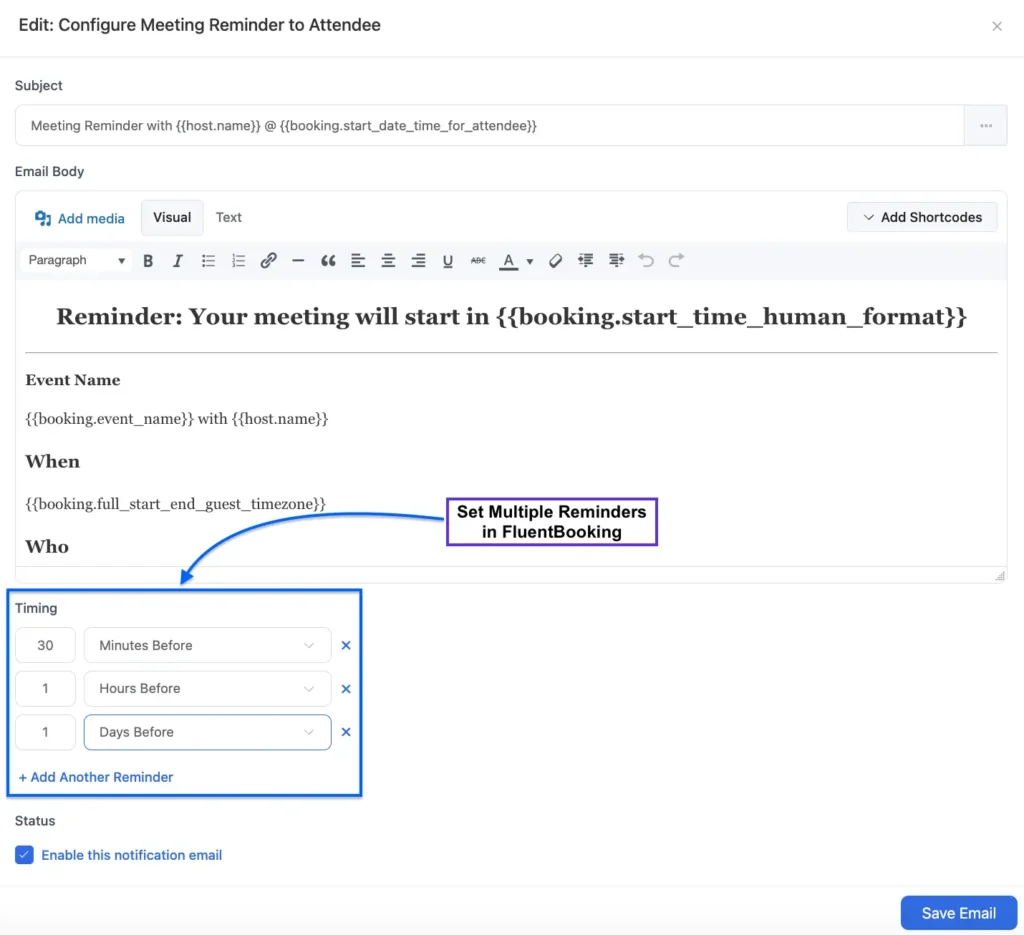Center align the selected text
The width and height of the screenshot is (1024, 935).
(x=388, y=260)
